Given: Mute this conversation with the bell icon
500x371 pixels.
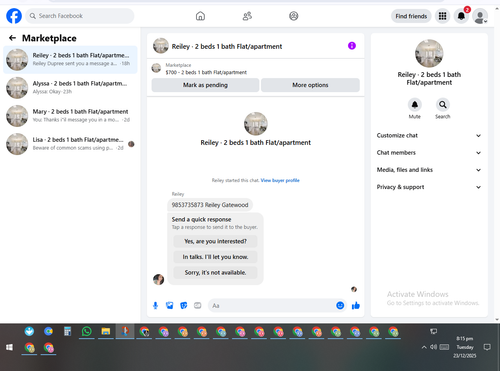Looking at the screenshot, I should 415,105.
